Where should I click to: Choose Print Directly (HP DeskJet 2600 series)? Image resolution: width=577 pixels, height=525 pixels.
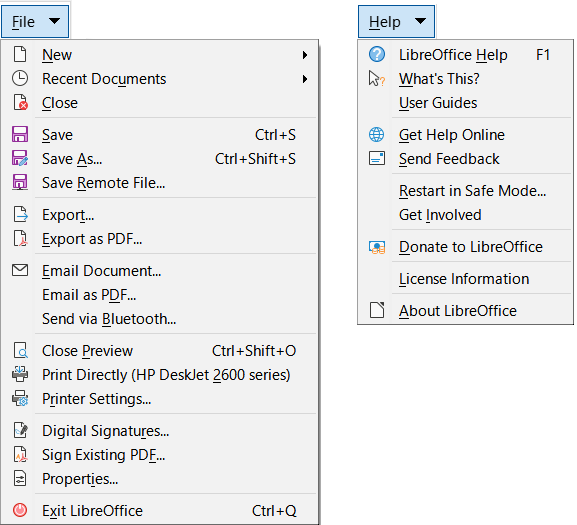click(159, 374)
